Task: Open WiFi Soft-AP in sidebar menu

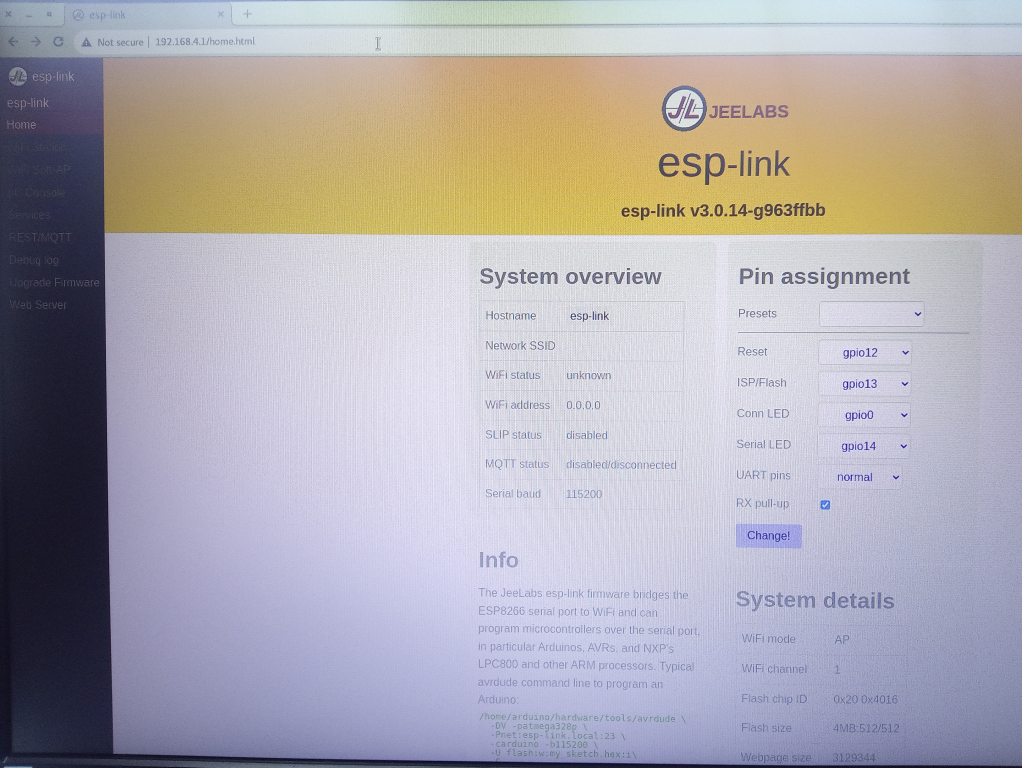Action: click(40, 170)
